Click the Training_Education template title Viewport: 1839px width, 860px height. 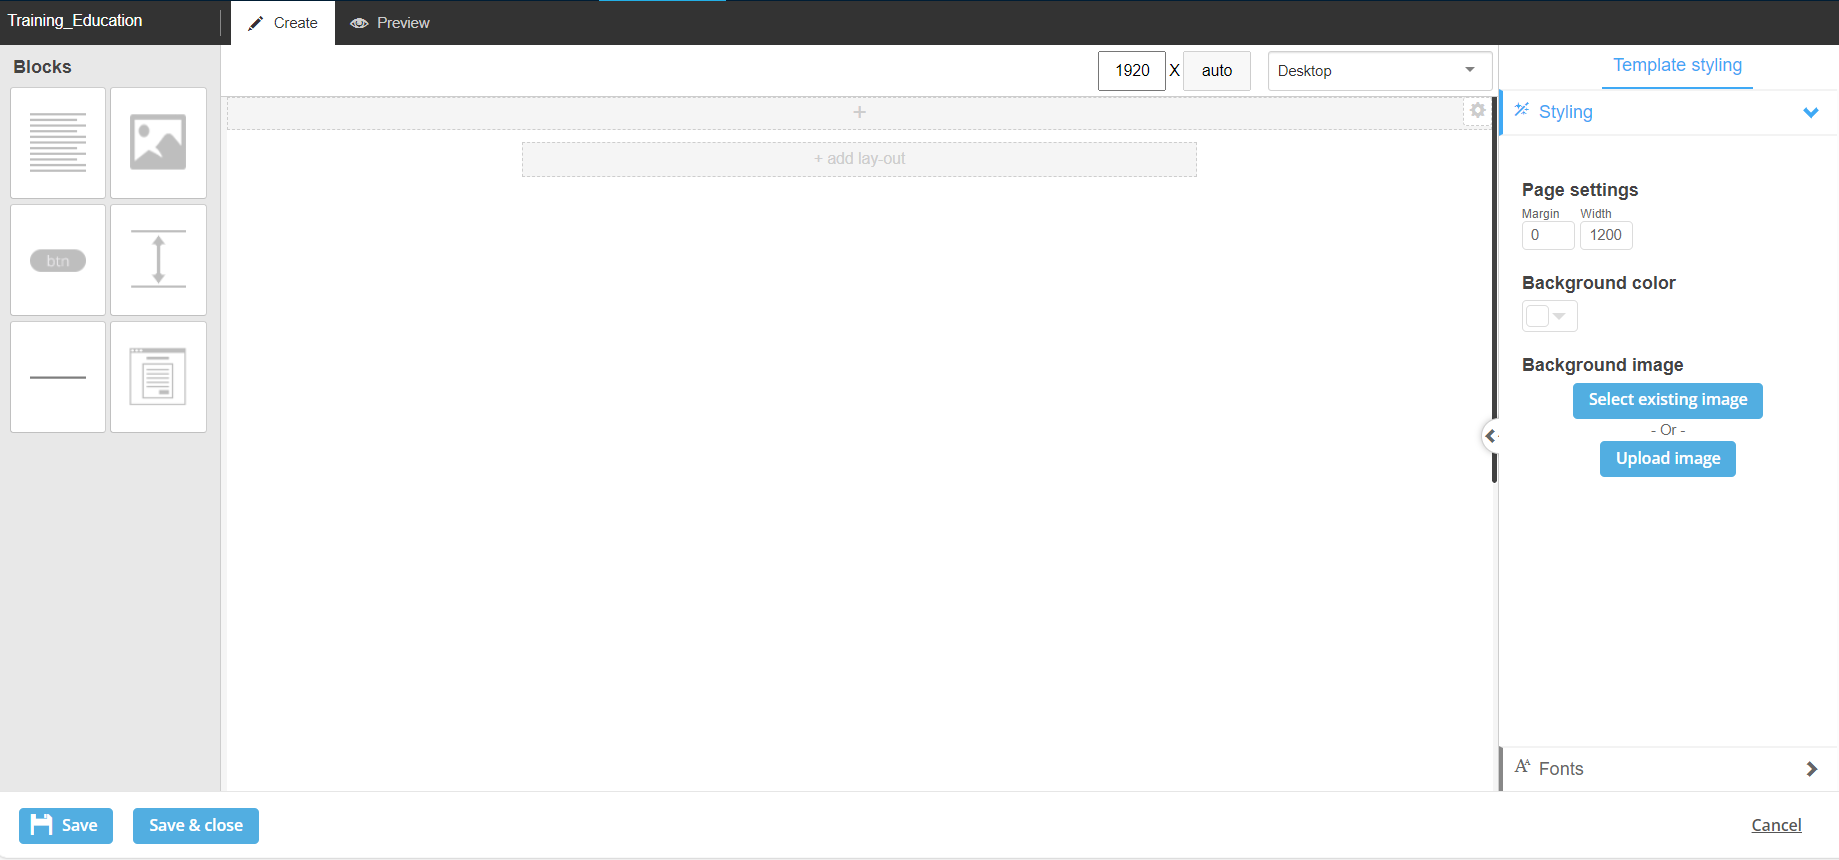(x=75, y=21)
